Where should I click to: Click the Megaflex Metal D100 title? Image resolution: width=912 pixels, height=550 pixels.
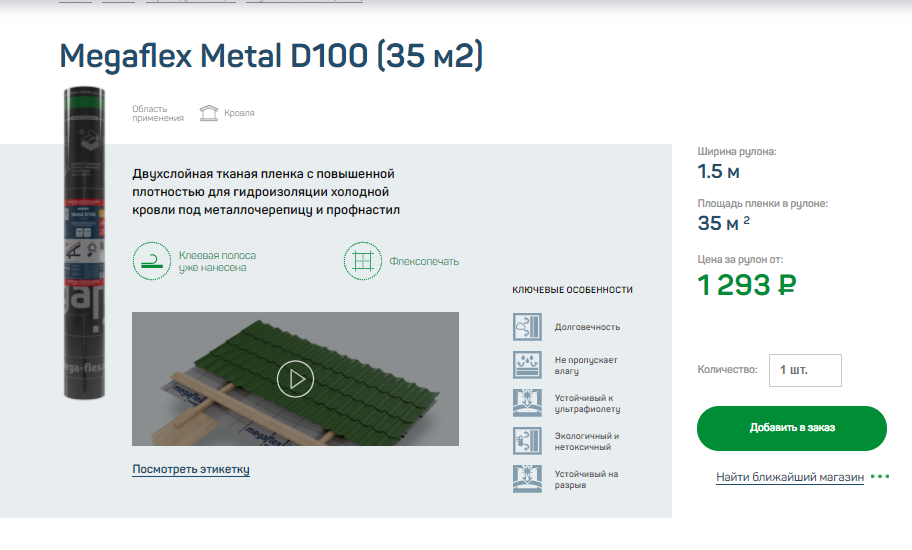coord(271,56)
